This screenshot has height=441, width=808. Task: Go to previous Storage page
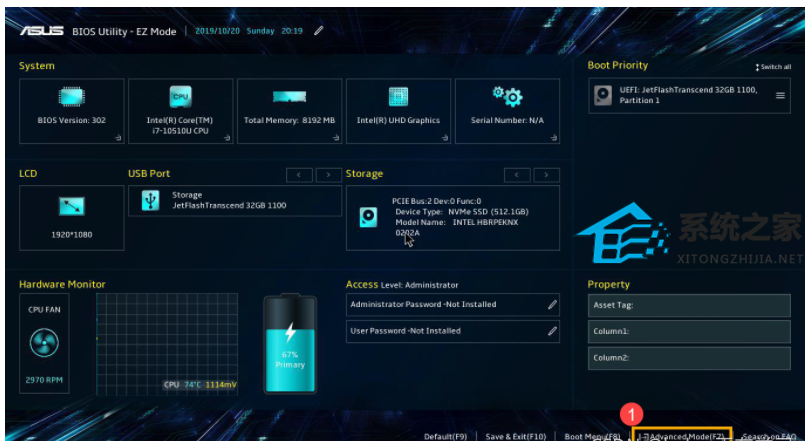pos(517,175)
